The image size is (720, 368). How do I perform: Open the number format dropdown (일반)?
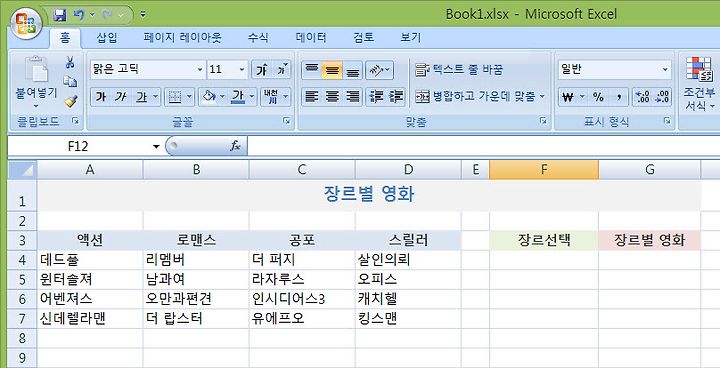tap(665, 70)
